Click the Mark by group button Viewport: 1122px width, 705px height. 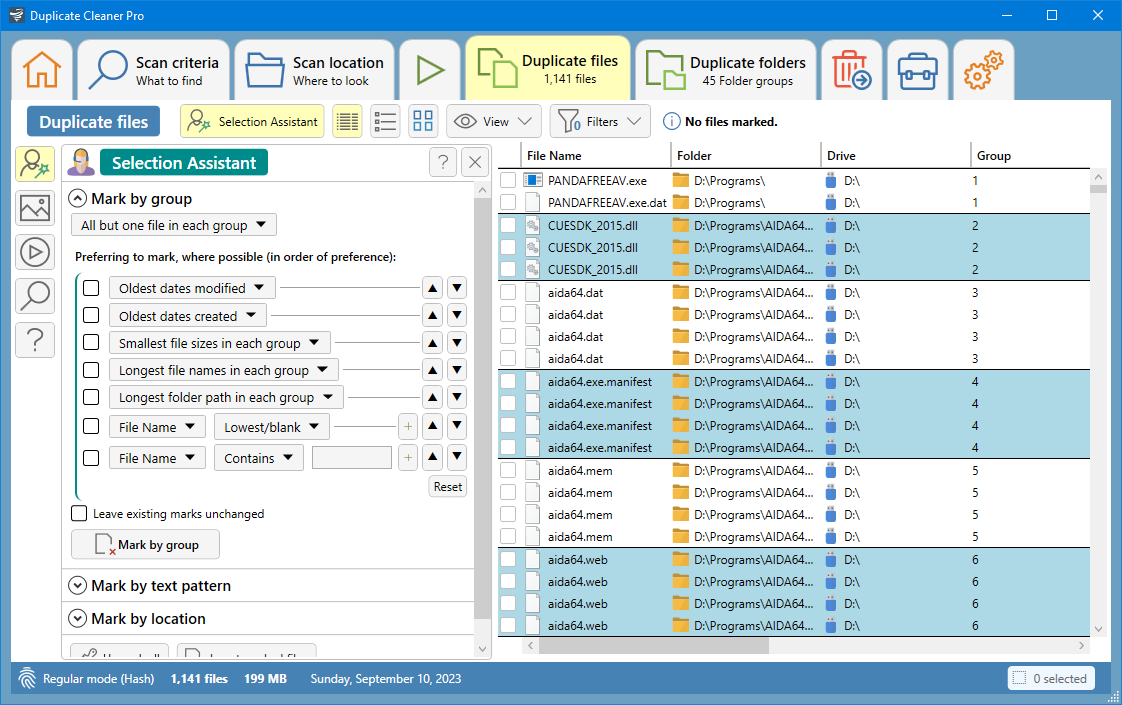(145, 545)
